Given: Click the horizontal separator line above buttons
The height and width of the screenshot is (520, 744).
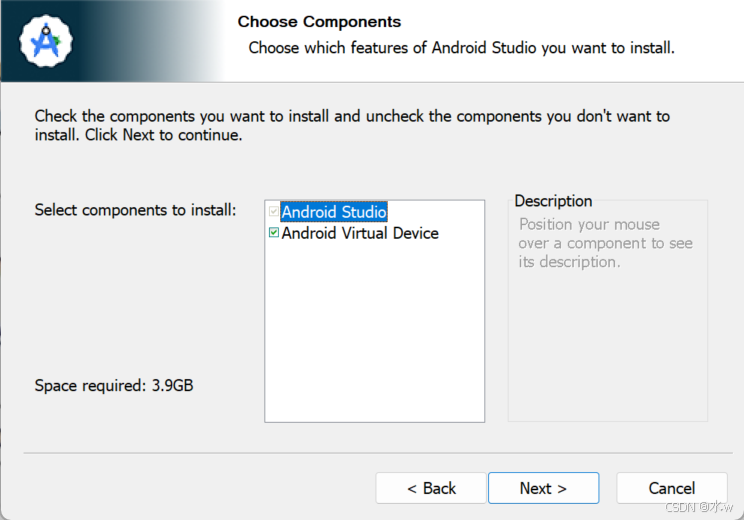Looking at the screenshot, I should tap(378, 453).
